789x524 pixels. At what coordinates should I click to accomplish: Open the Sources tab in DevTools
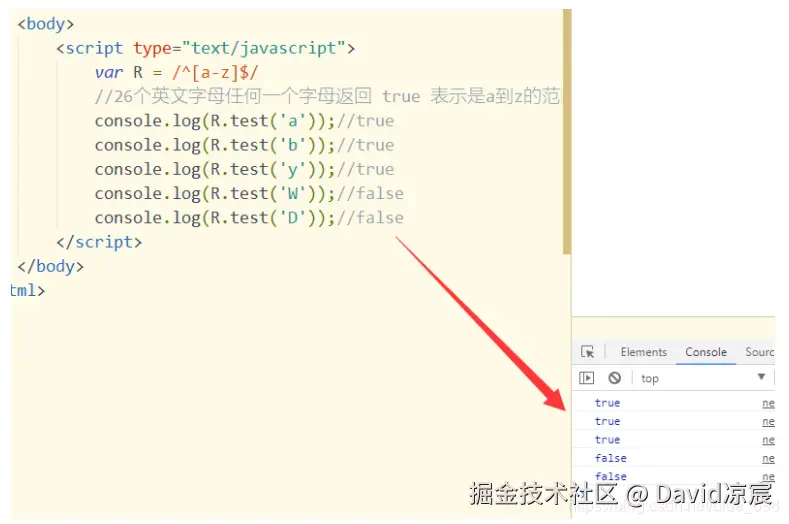click(x=760, y=352)
